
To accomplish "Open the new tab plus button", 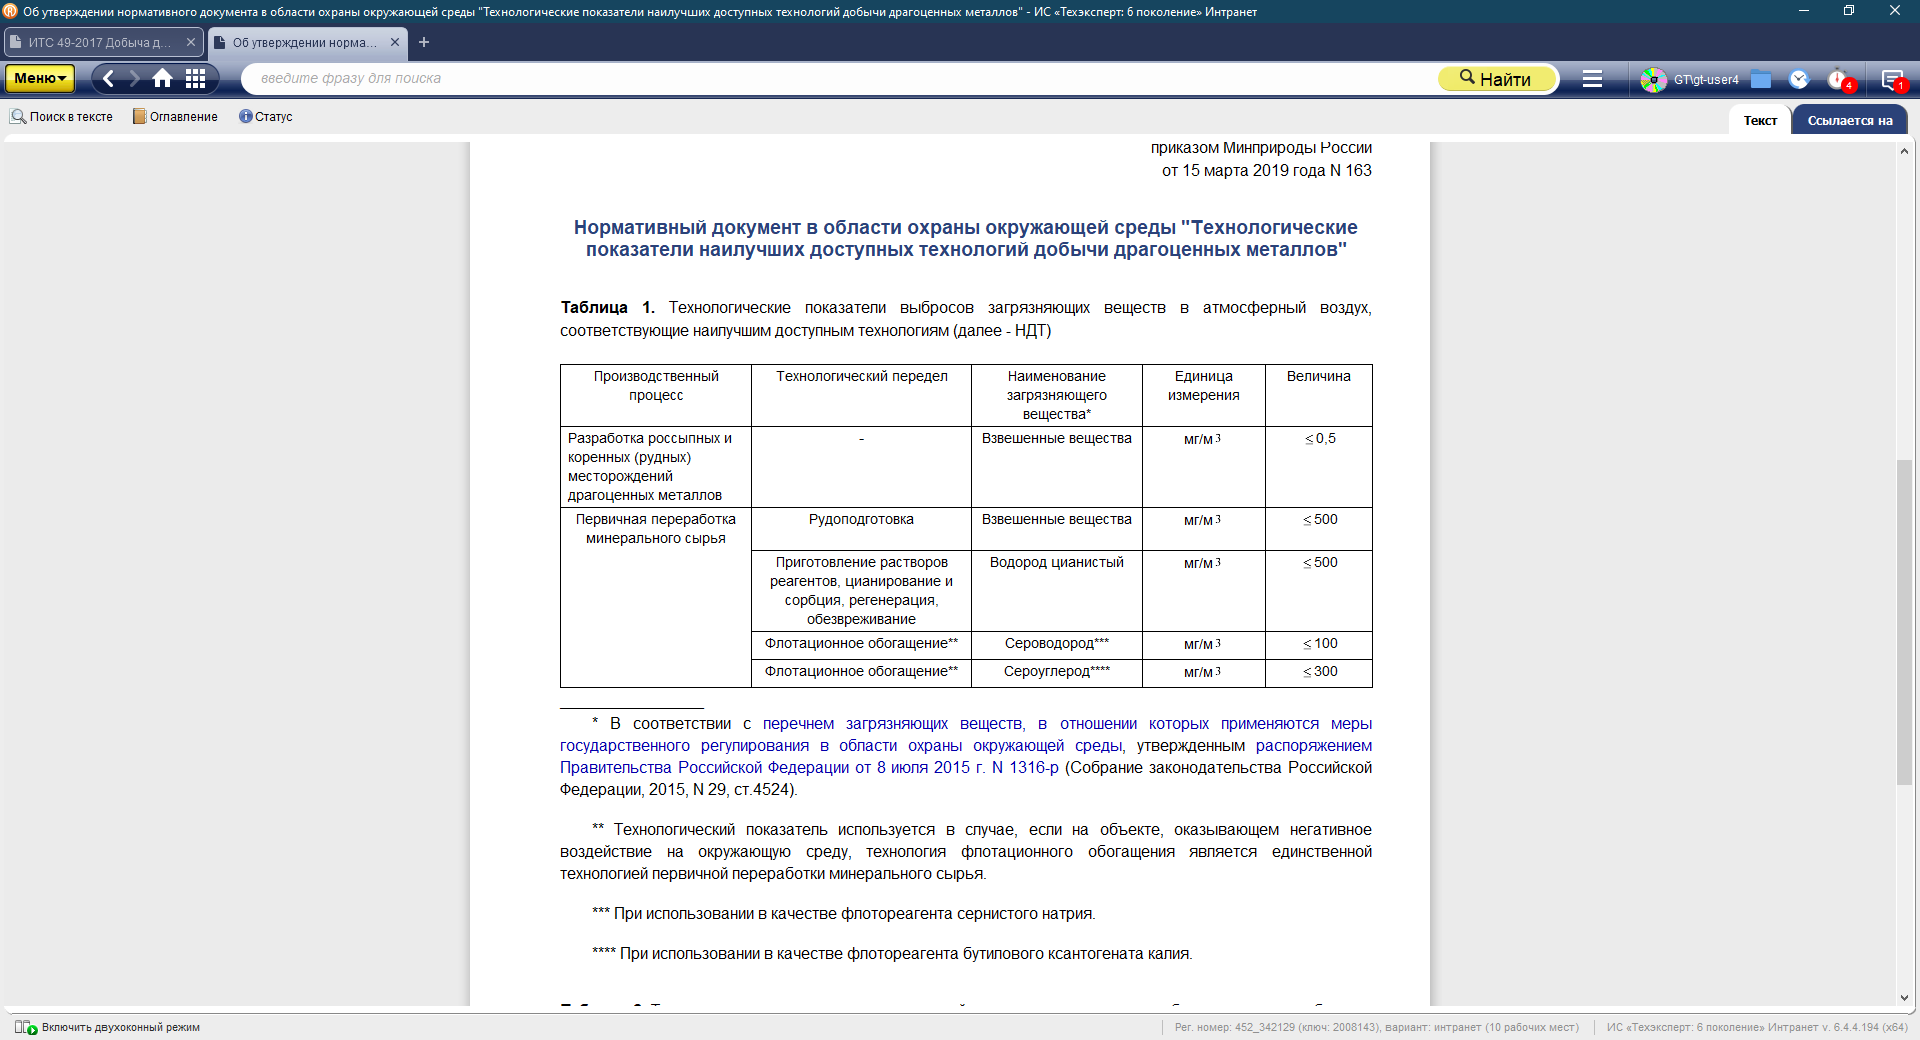I will (424, 42).
